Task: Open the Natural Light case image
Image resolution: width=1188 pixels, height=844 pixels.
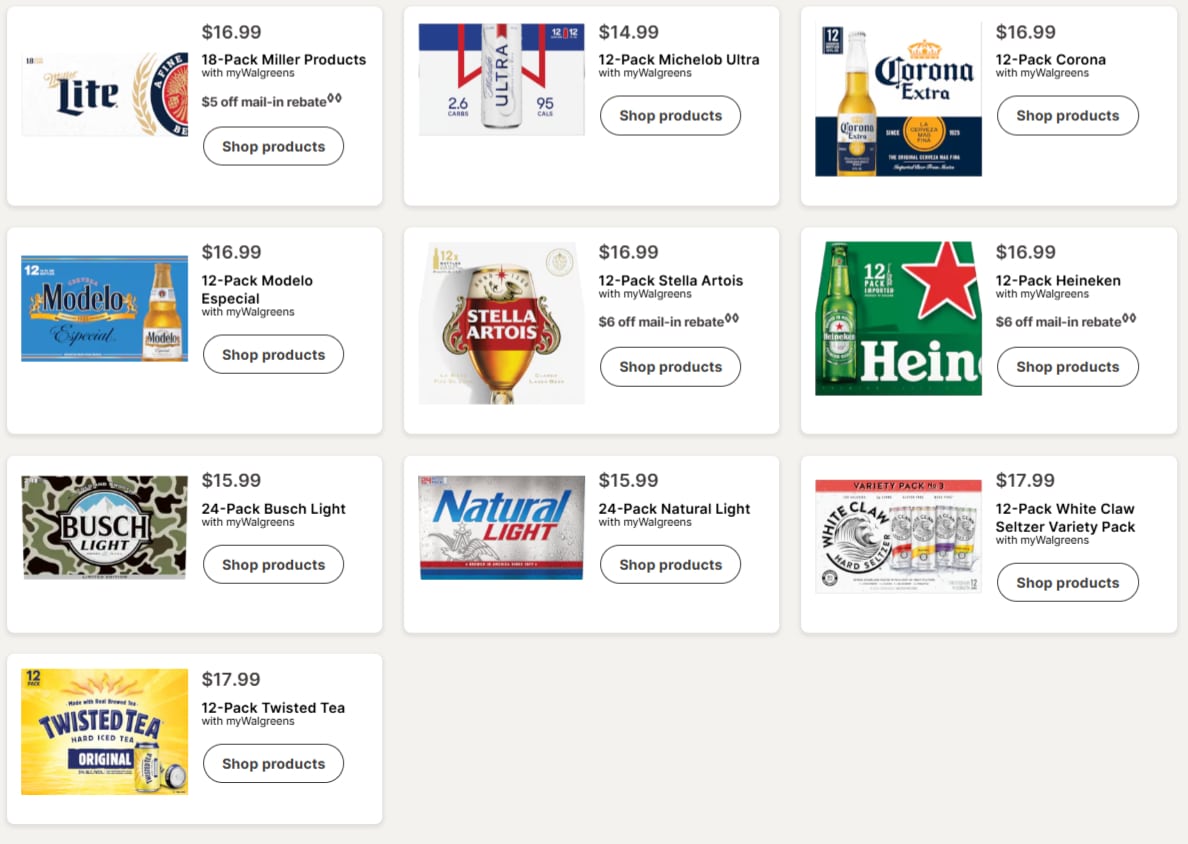Action: coord(502,527)
